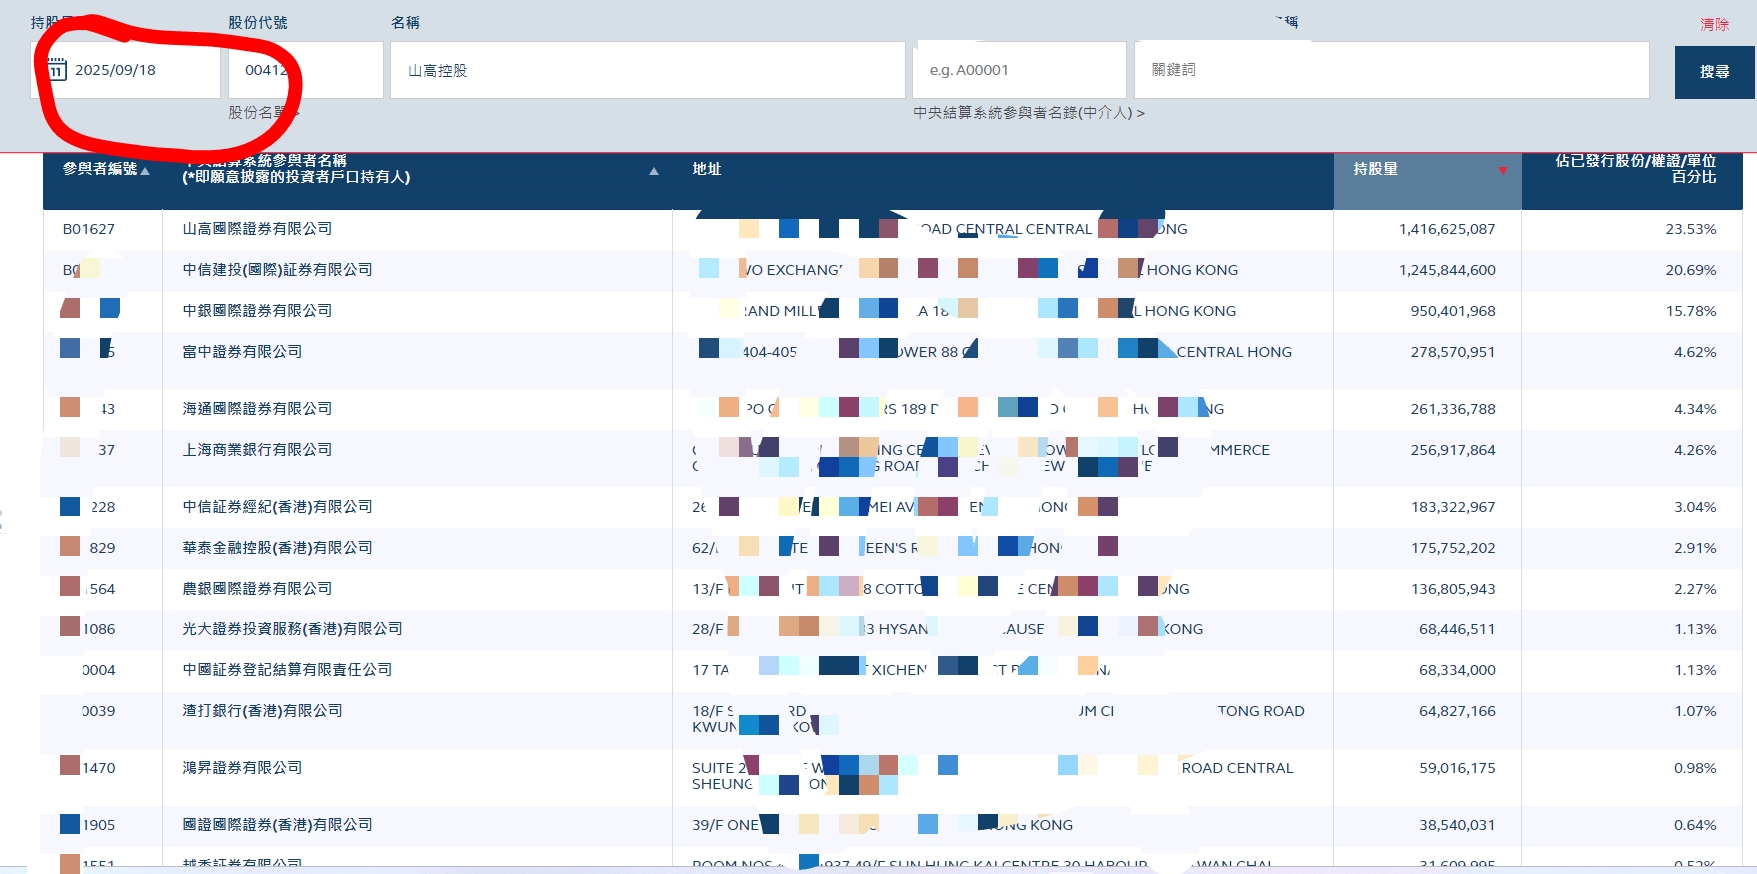This screenshot has width=1757, height=874.
Task: Sort participant names using the header arrow
Action: (x=654, y=171)
